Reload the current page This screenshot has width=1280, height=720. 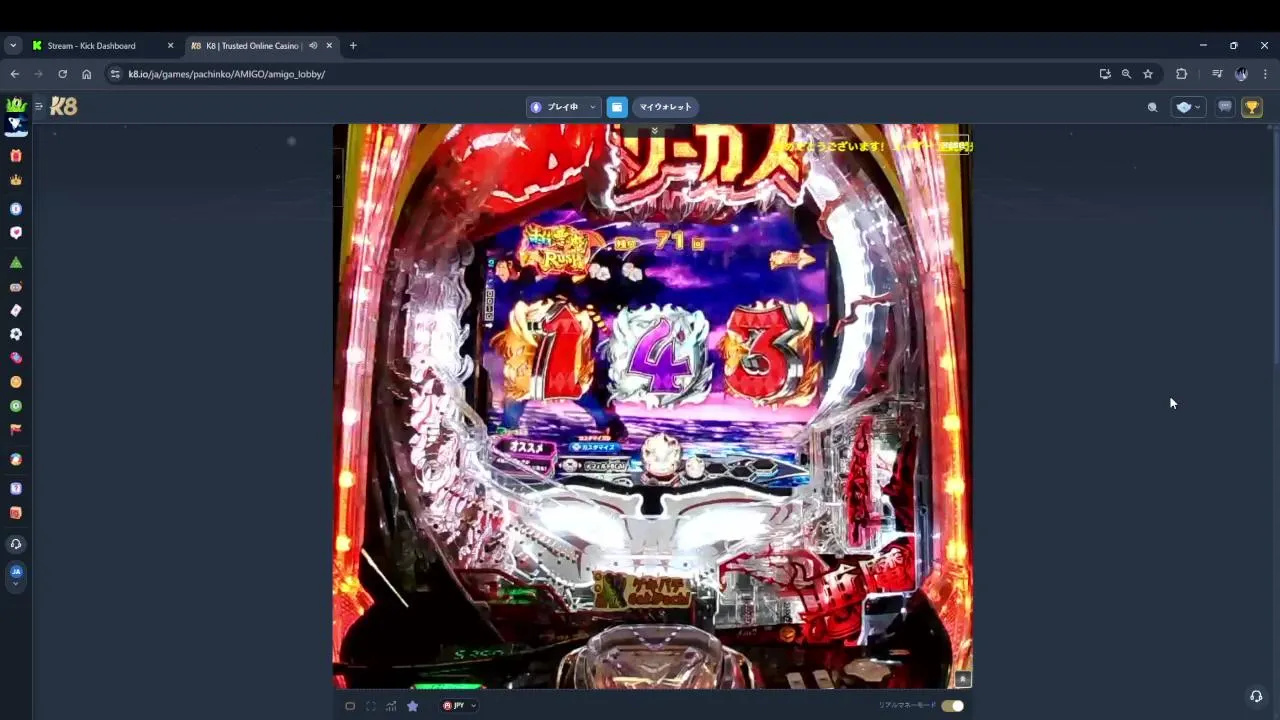coord(62,74)
